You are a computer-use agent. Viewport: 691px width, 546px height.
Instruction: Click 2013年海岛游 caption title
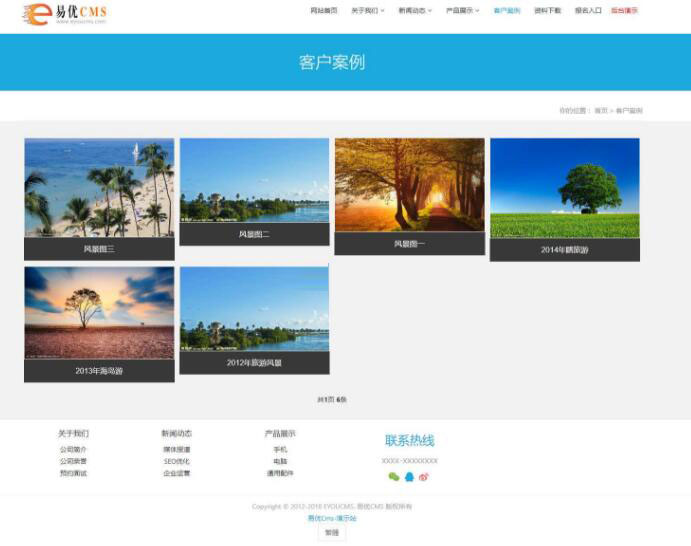[99, 371]
